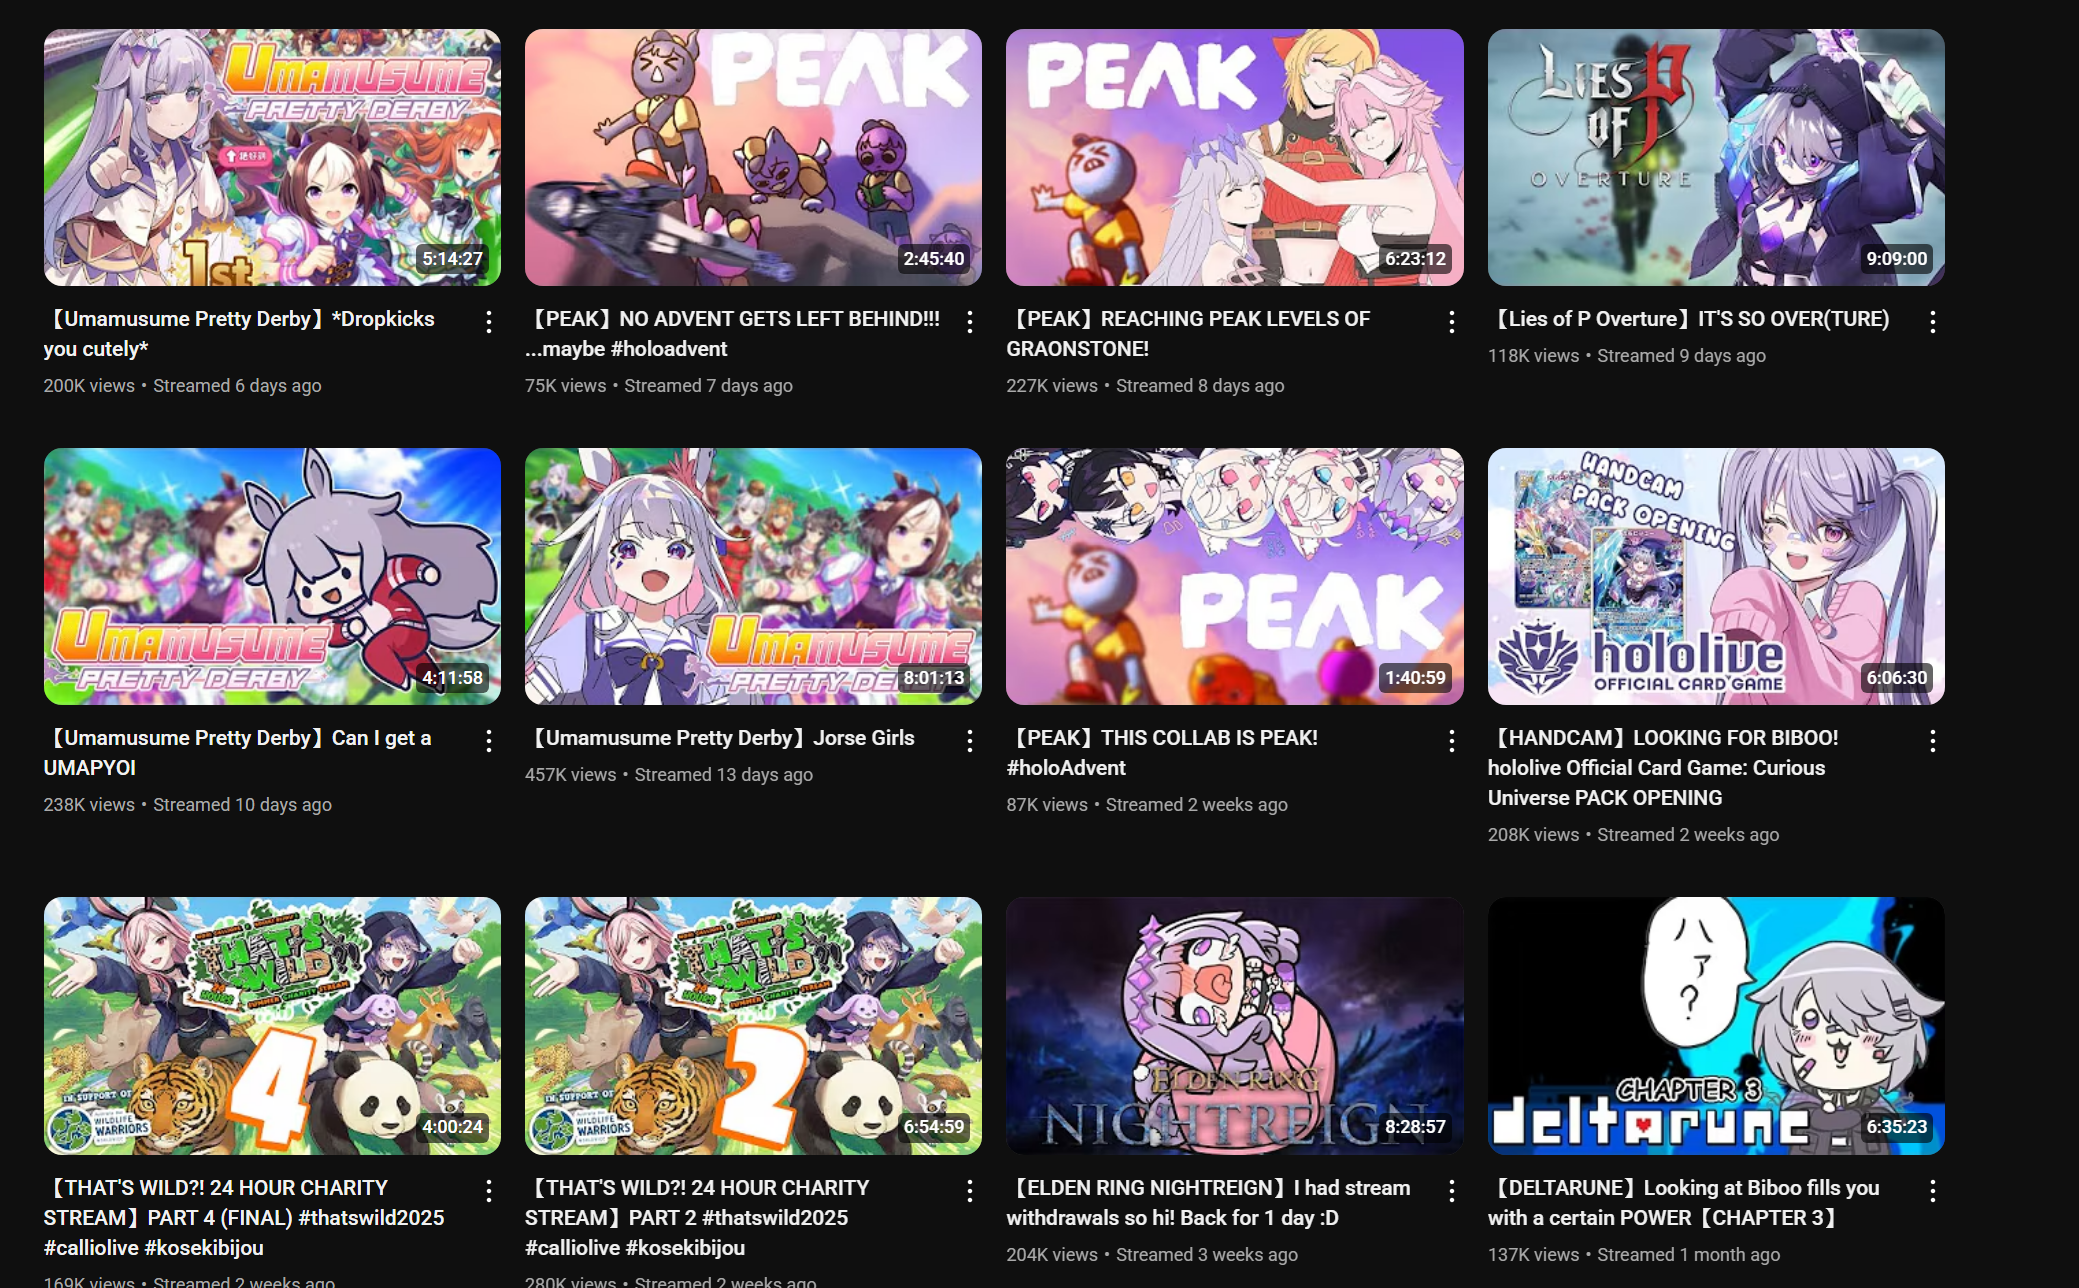The width and height of the screenshot is (2079, 1288).
Task: Open options menu for Can I get a UMAPYOI
Action: pos(488,741)
